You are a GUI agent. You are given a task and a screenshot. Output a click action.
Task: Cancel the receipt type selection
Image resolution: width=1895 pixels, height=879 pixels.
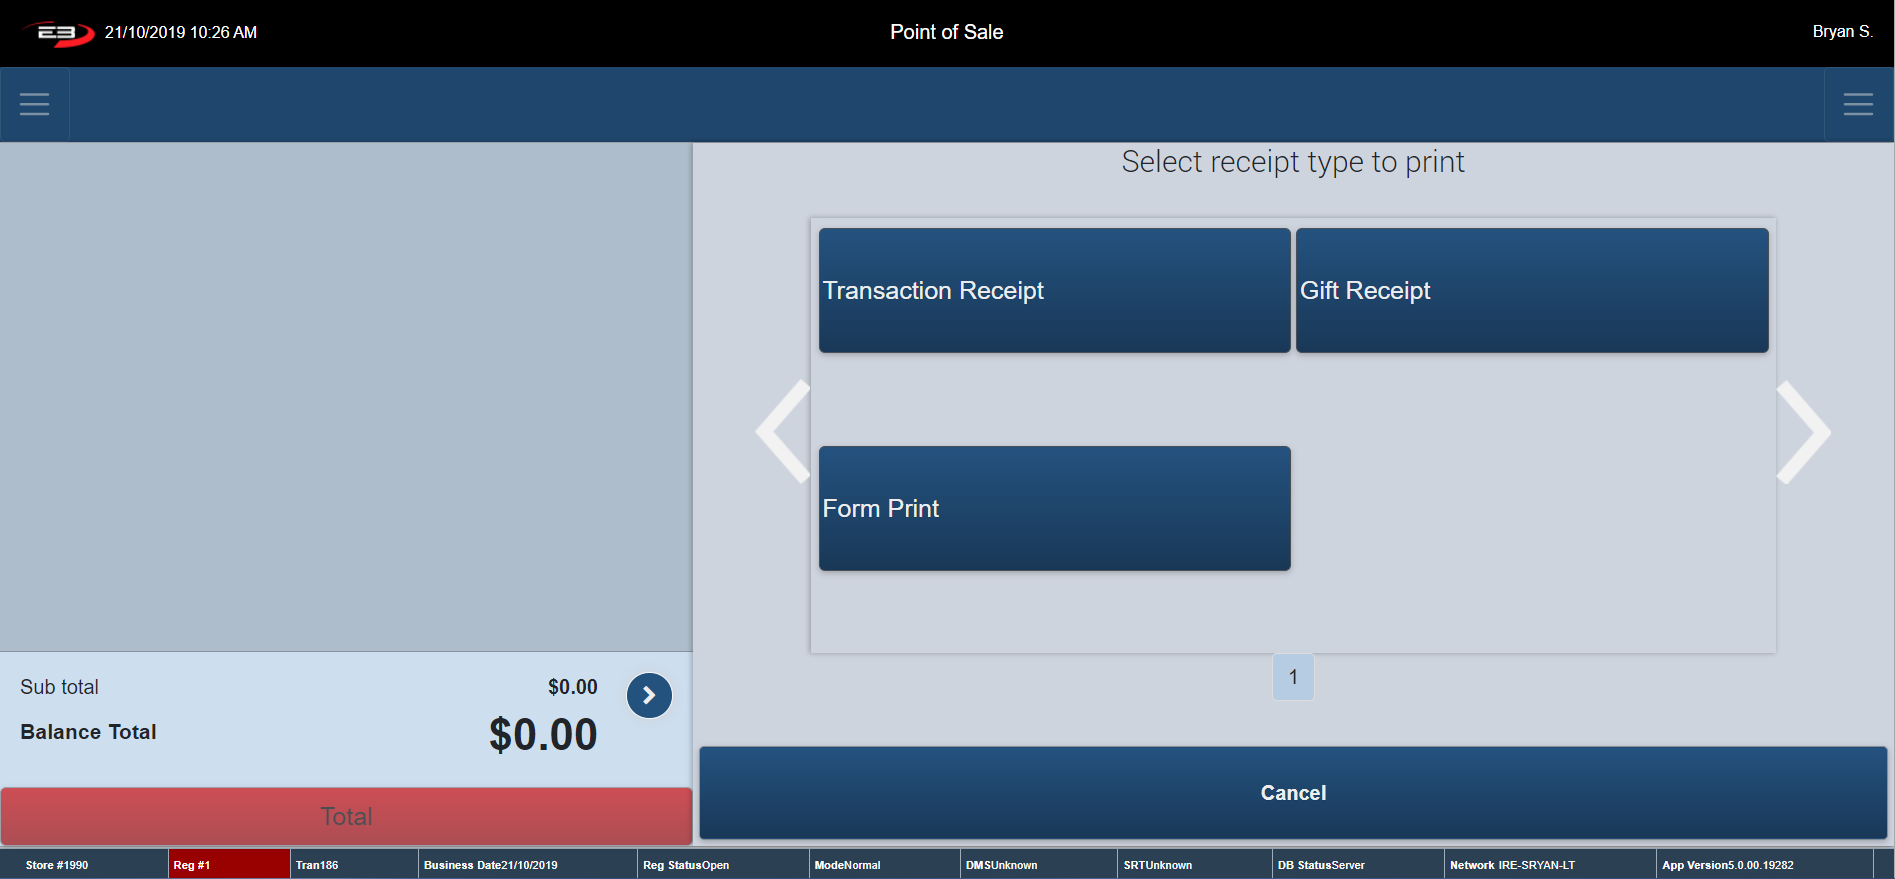point(1292,793)
